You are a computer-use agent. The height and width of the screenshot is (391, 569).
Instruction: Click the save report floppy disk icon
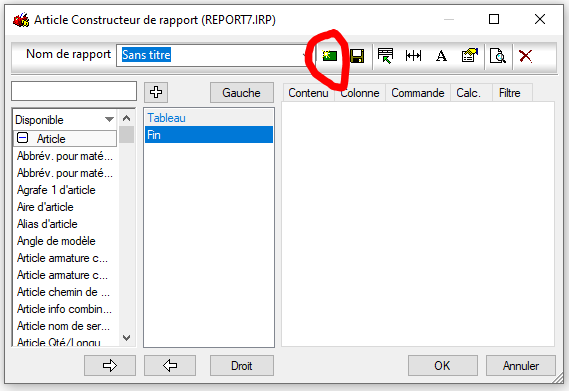[357, 56]
